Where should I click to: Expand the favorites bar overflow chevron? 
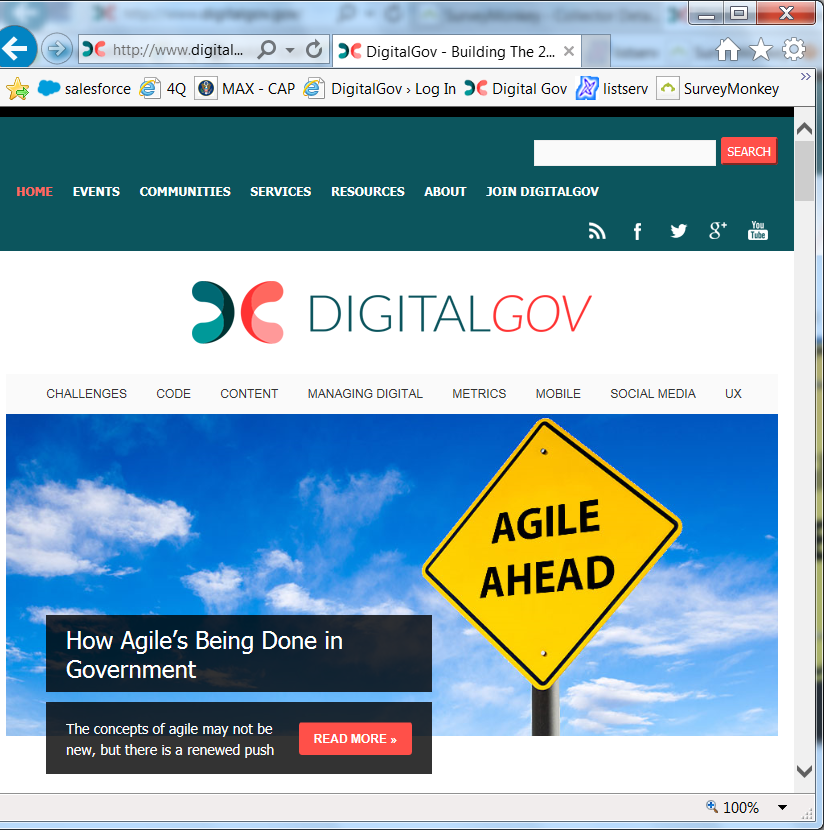pyautogui.click(x=806, y=77)
